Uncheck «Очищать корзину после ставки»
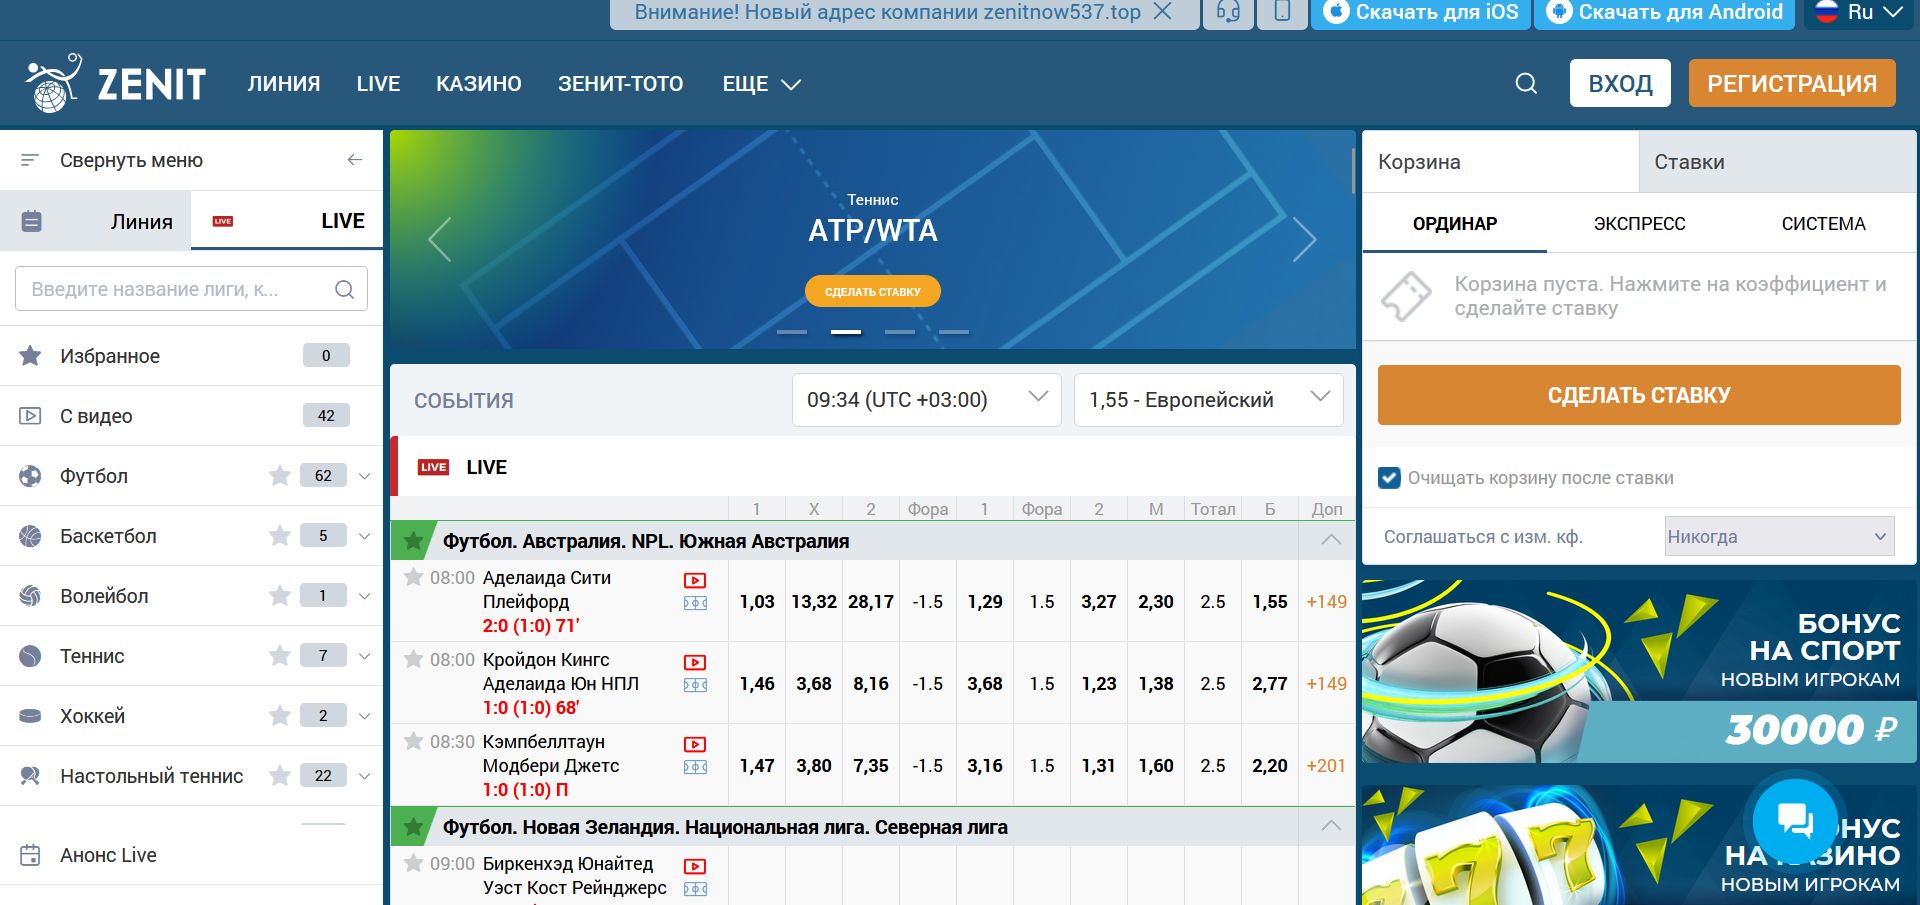The height and width of the screenshot is (905, 1920). (1389, 478)
